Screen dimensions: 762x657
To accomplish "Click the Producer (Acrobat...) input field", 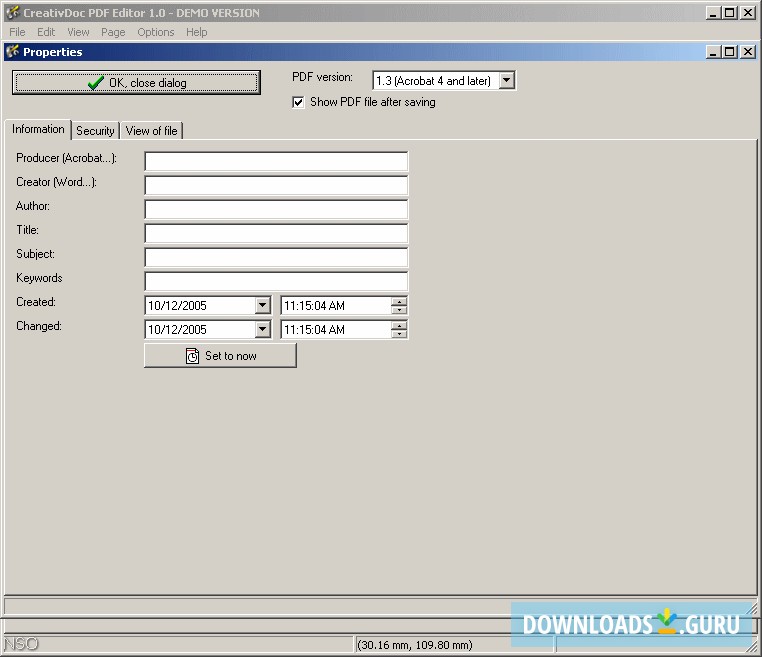I will (x=276, y=161).
